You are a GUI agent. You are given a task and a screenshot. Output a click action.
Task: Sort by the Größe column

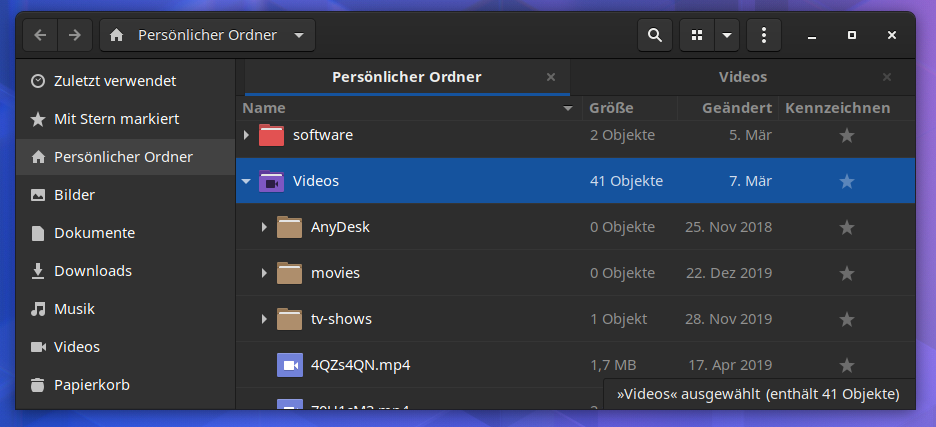click(x=611, y=108)
